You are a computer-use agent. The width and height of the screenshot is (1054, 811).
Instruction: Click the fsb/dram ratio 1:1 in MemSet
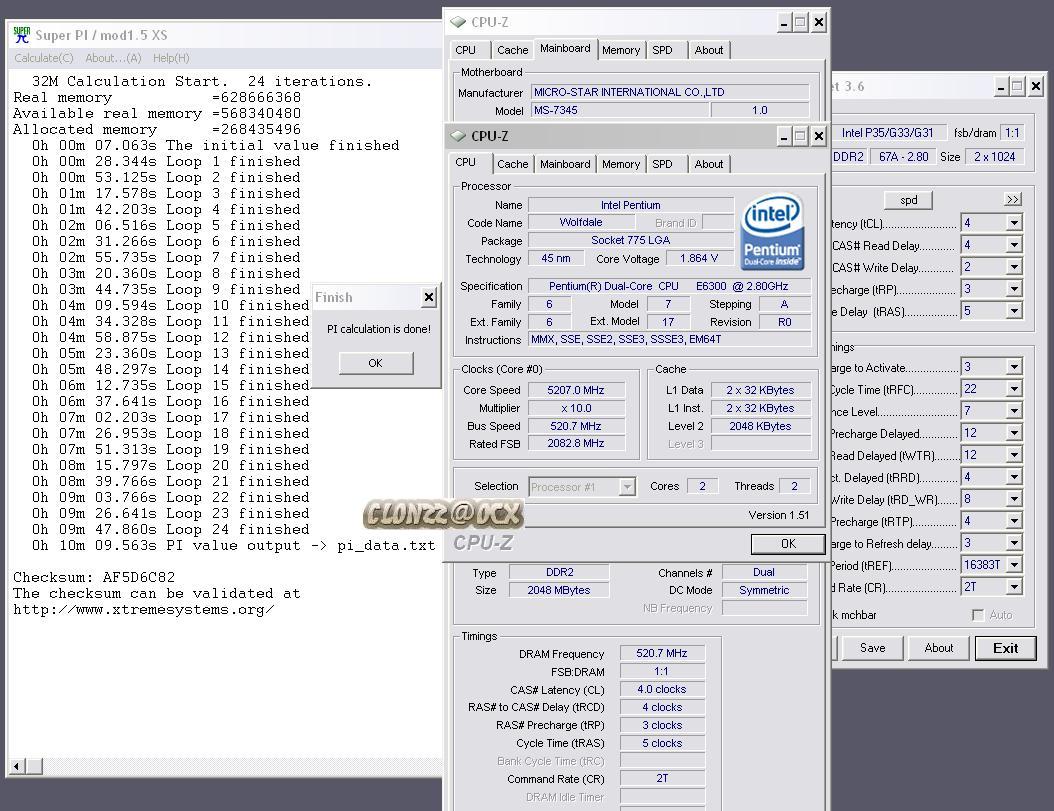pos(1012,133)
